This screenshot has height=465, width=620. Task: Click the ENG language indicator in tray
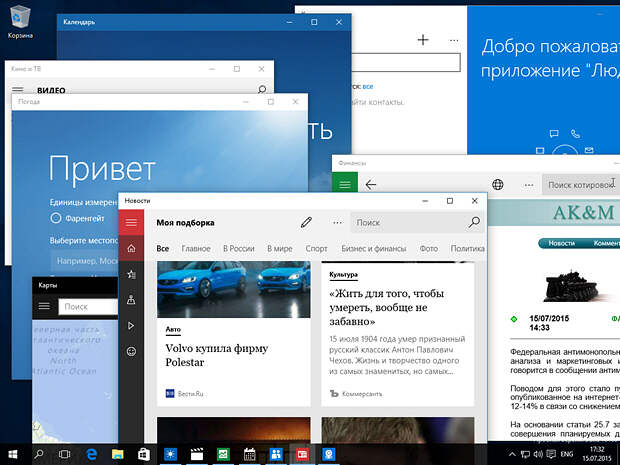(567, 454)
